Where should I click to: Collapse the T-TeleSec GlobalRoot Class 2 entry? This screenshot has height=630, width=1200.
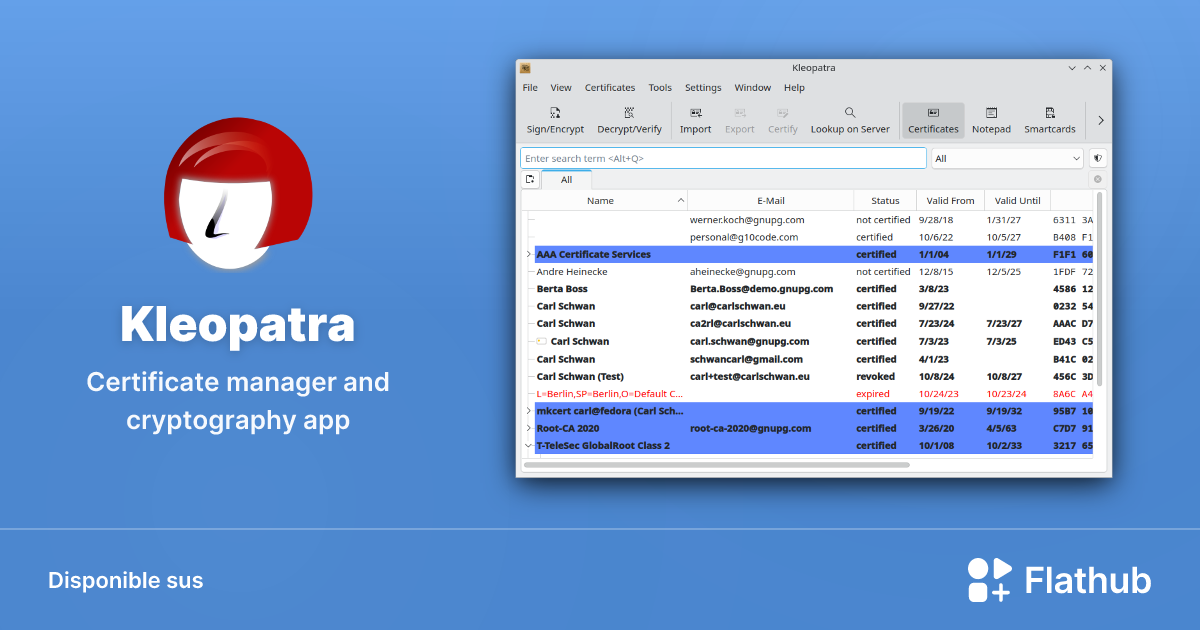click(x=529, y=445)
